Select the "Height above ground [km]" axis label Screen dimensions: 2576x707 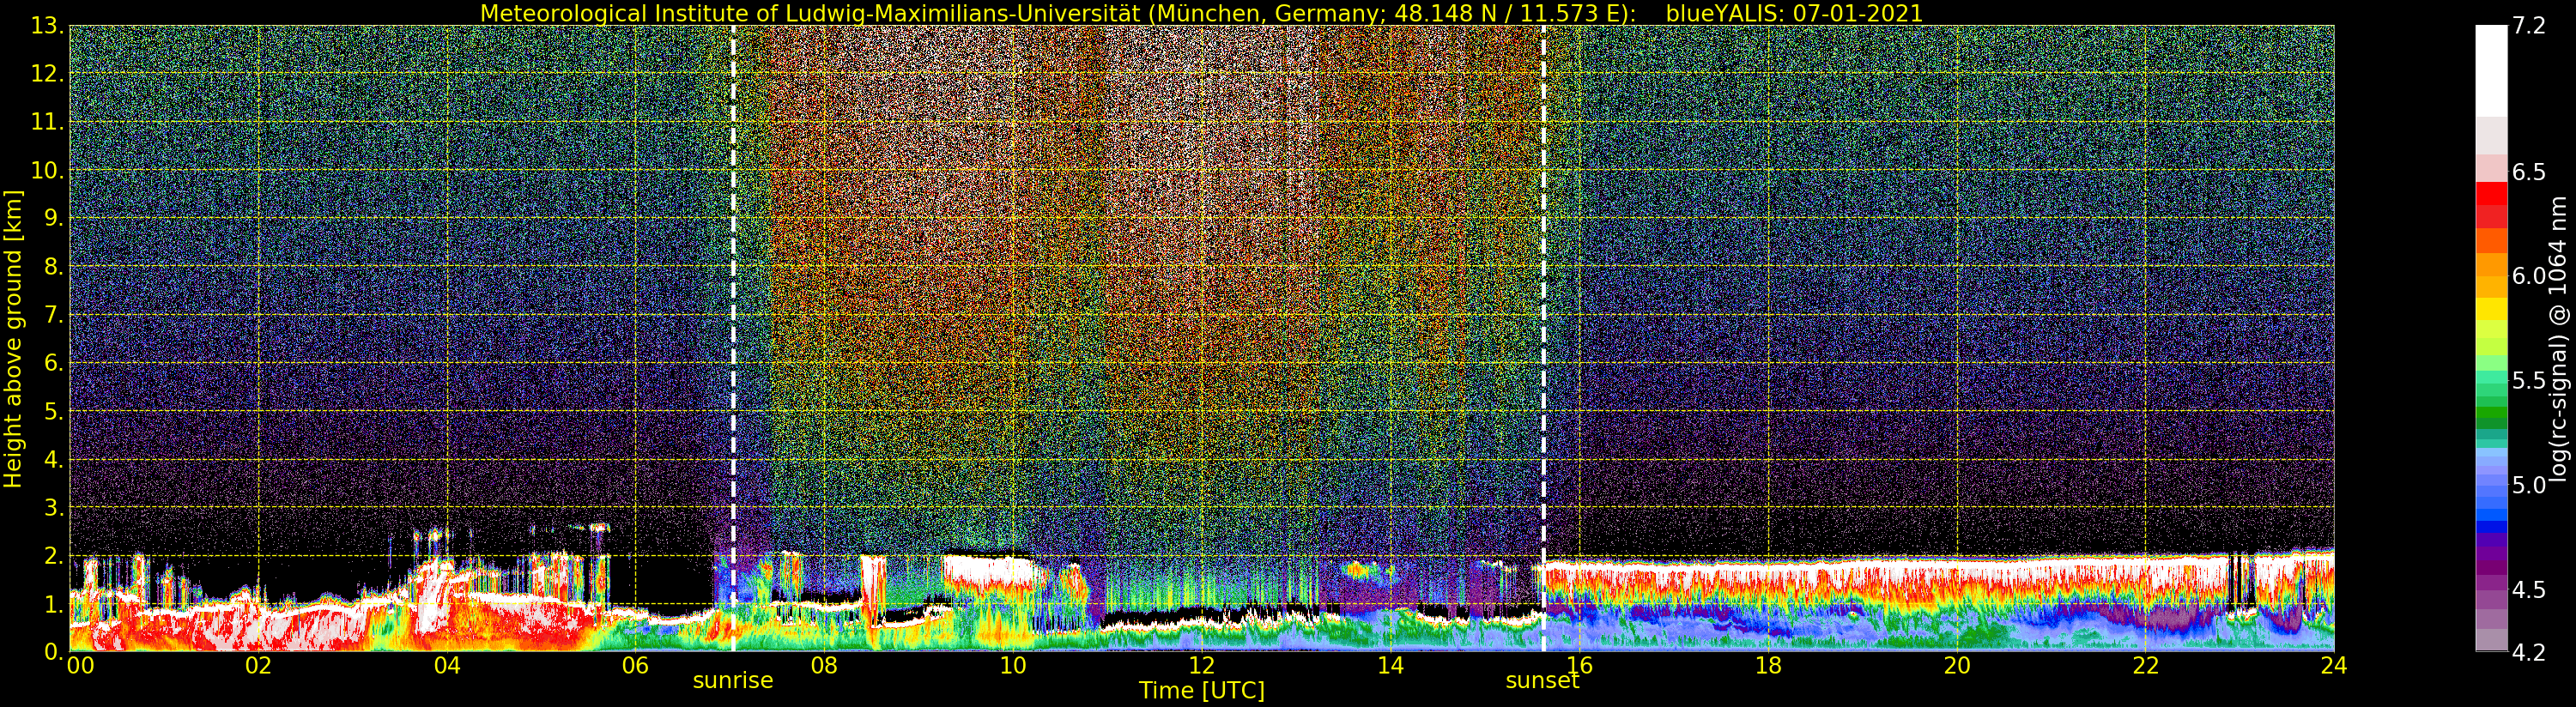[x=13, y=338]
